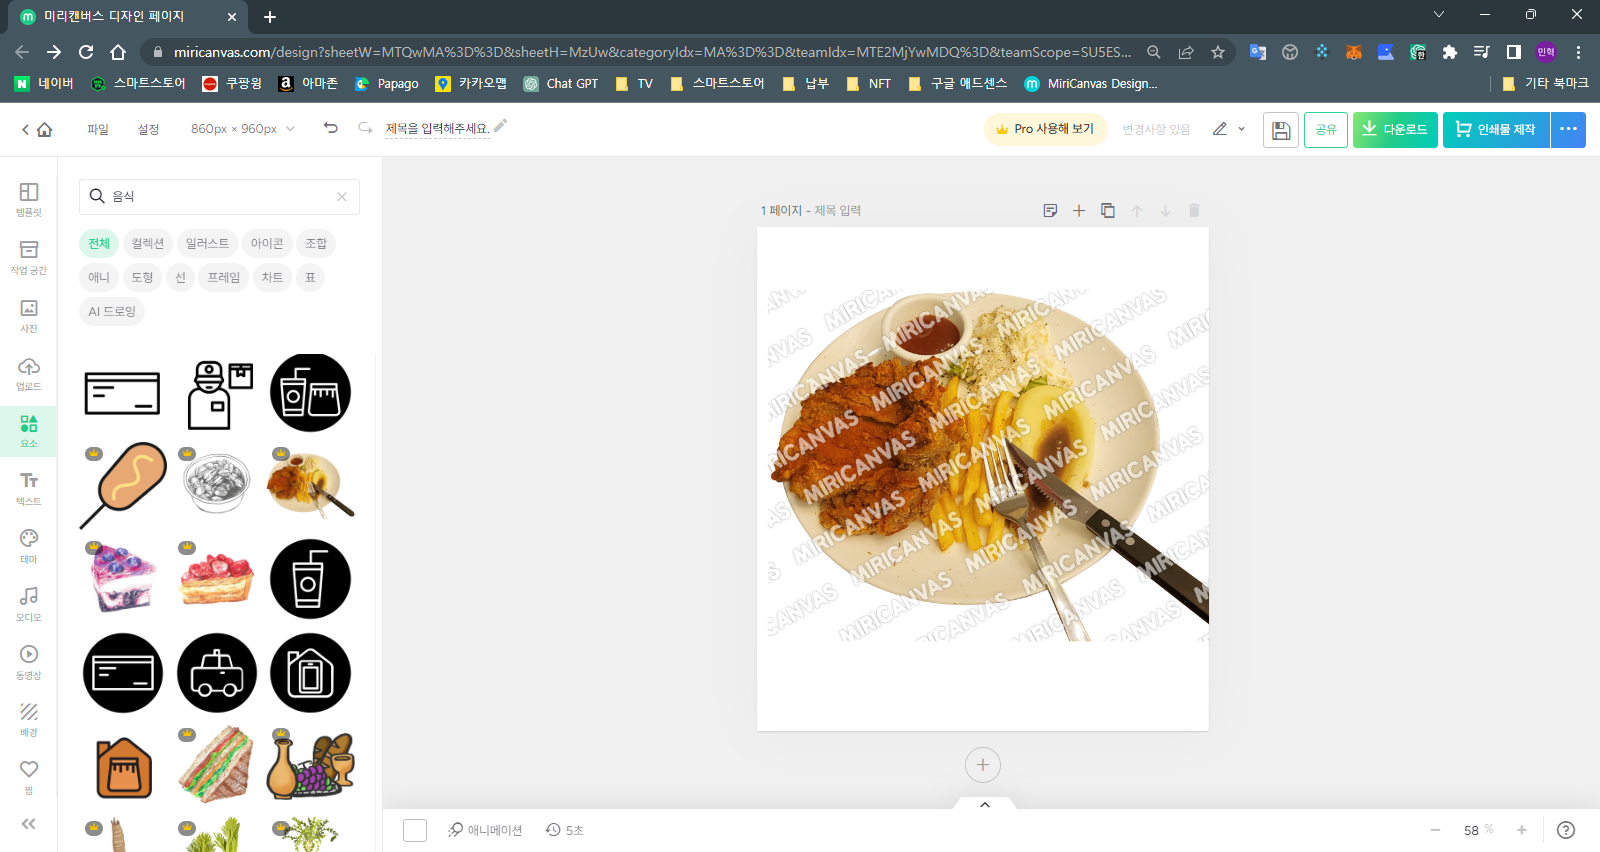
Task: Insert the strawberry cake illustration element
Action: coord(217,578)
